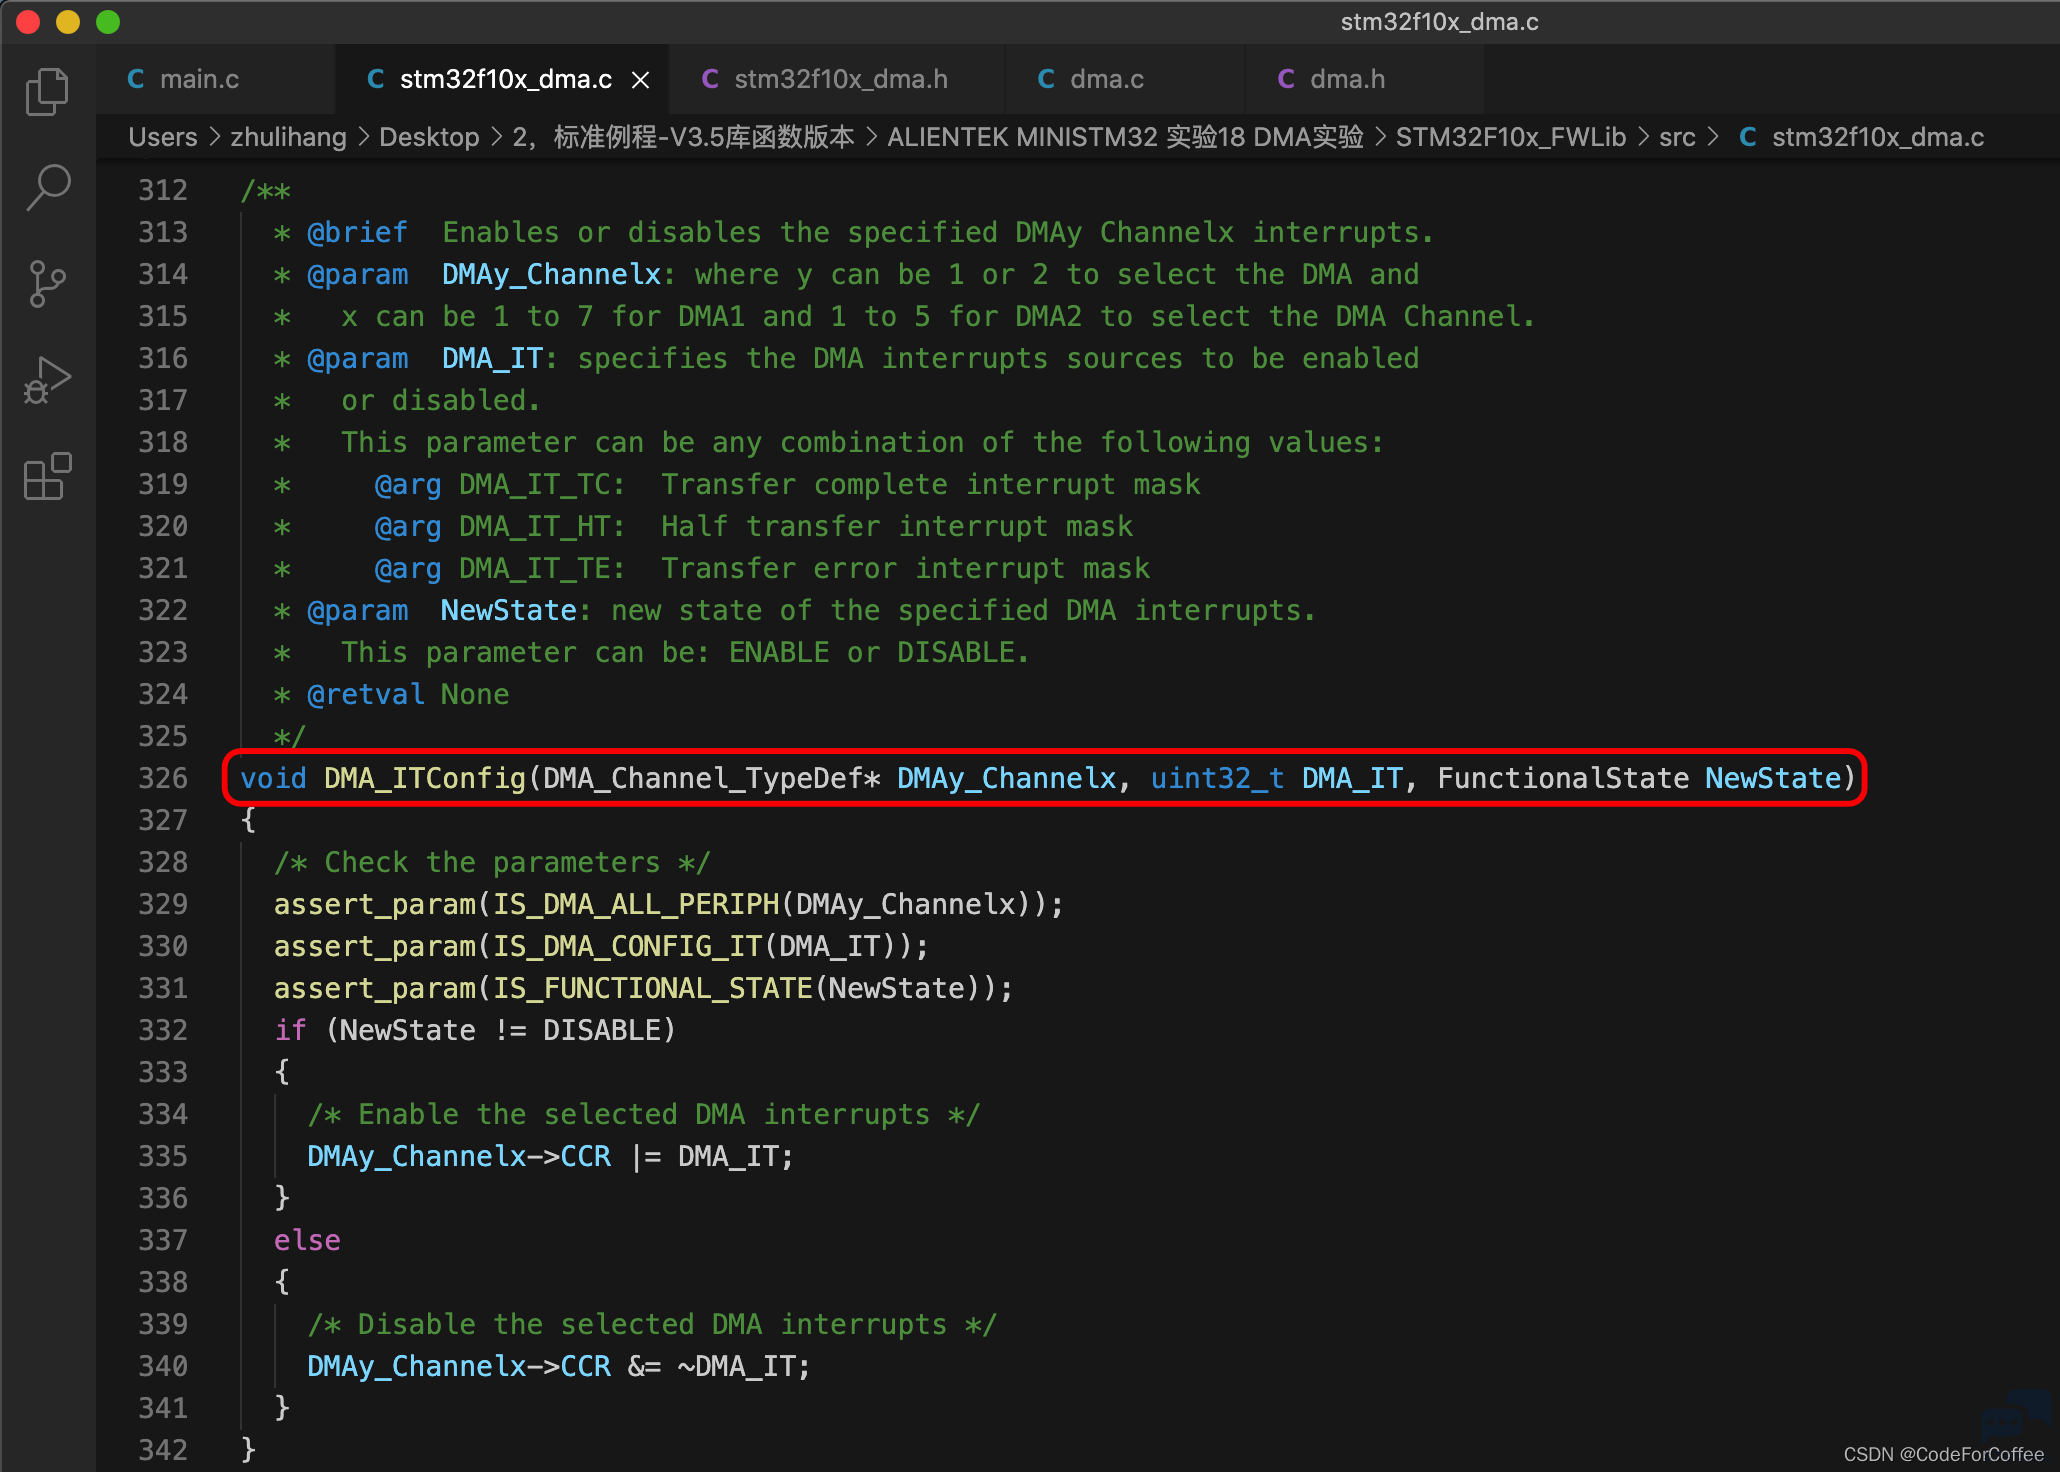Click the DMA_ITConfig function name

point(425,778)
